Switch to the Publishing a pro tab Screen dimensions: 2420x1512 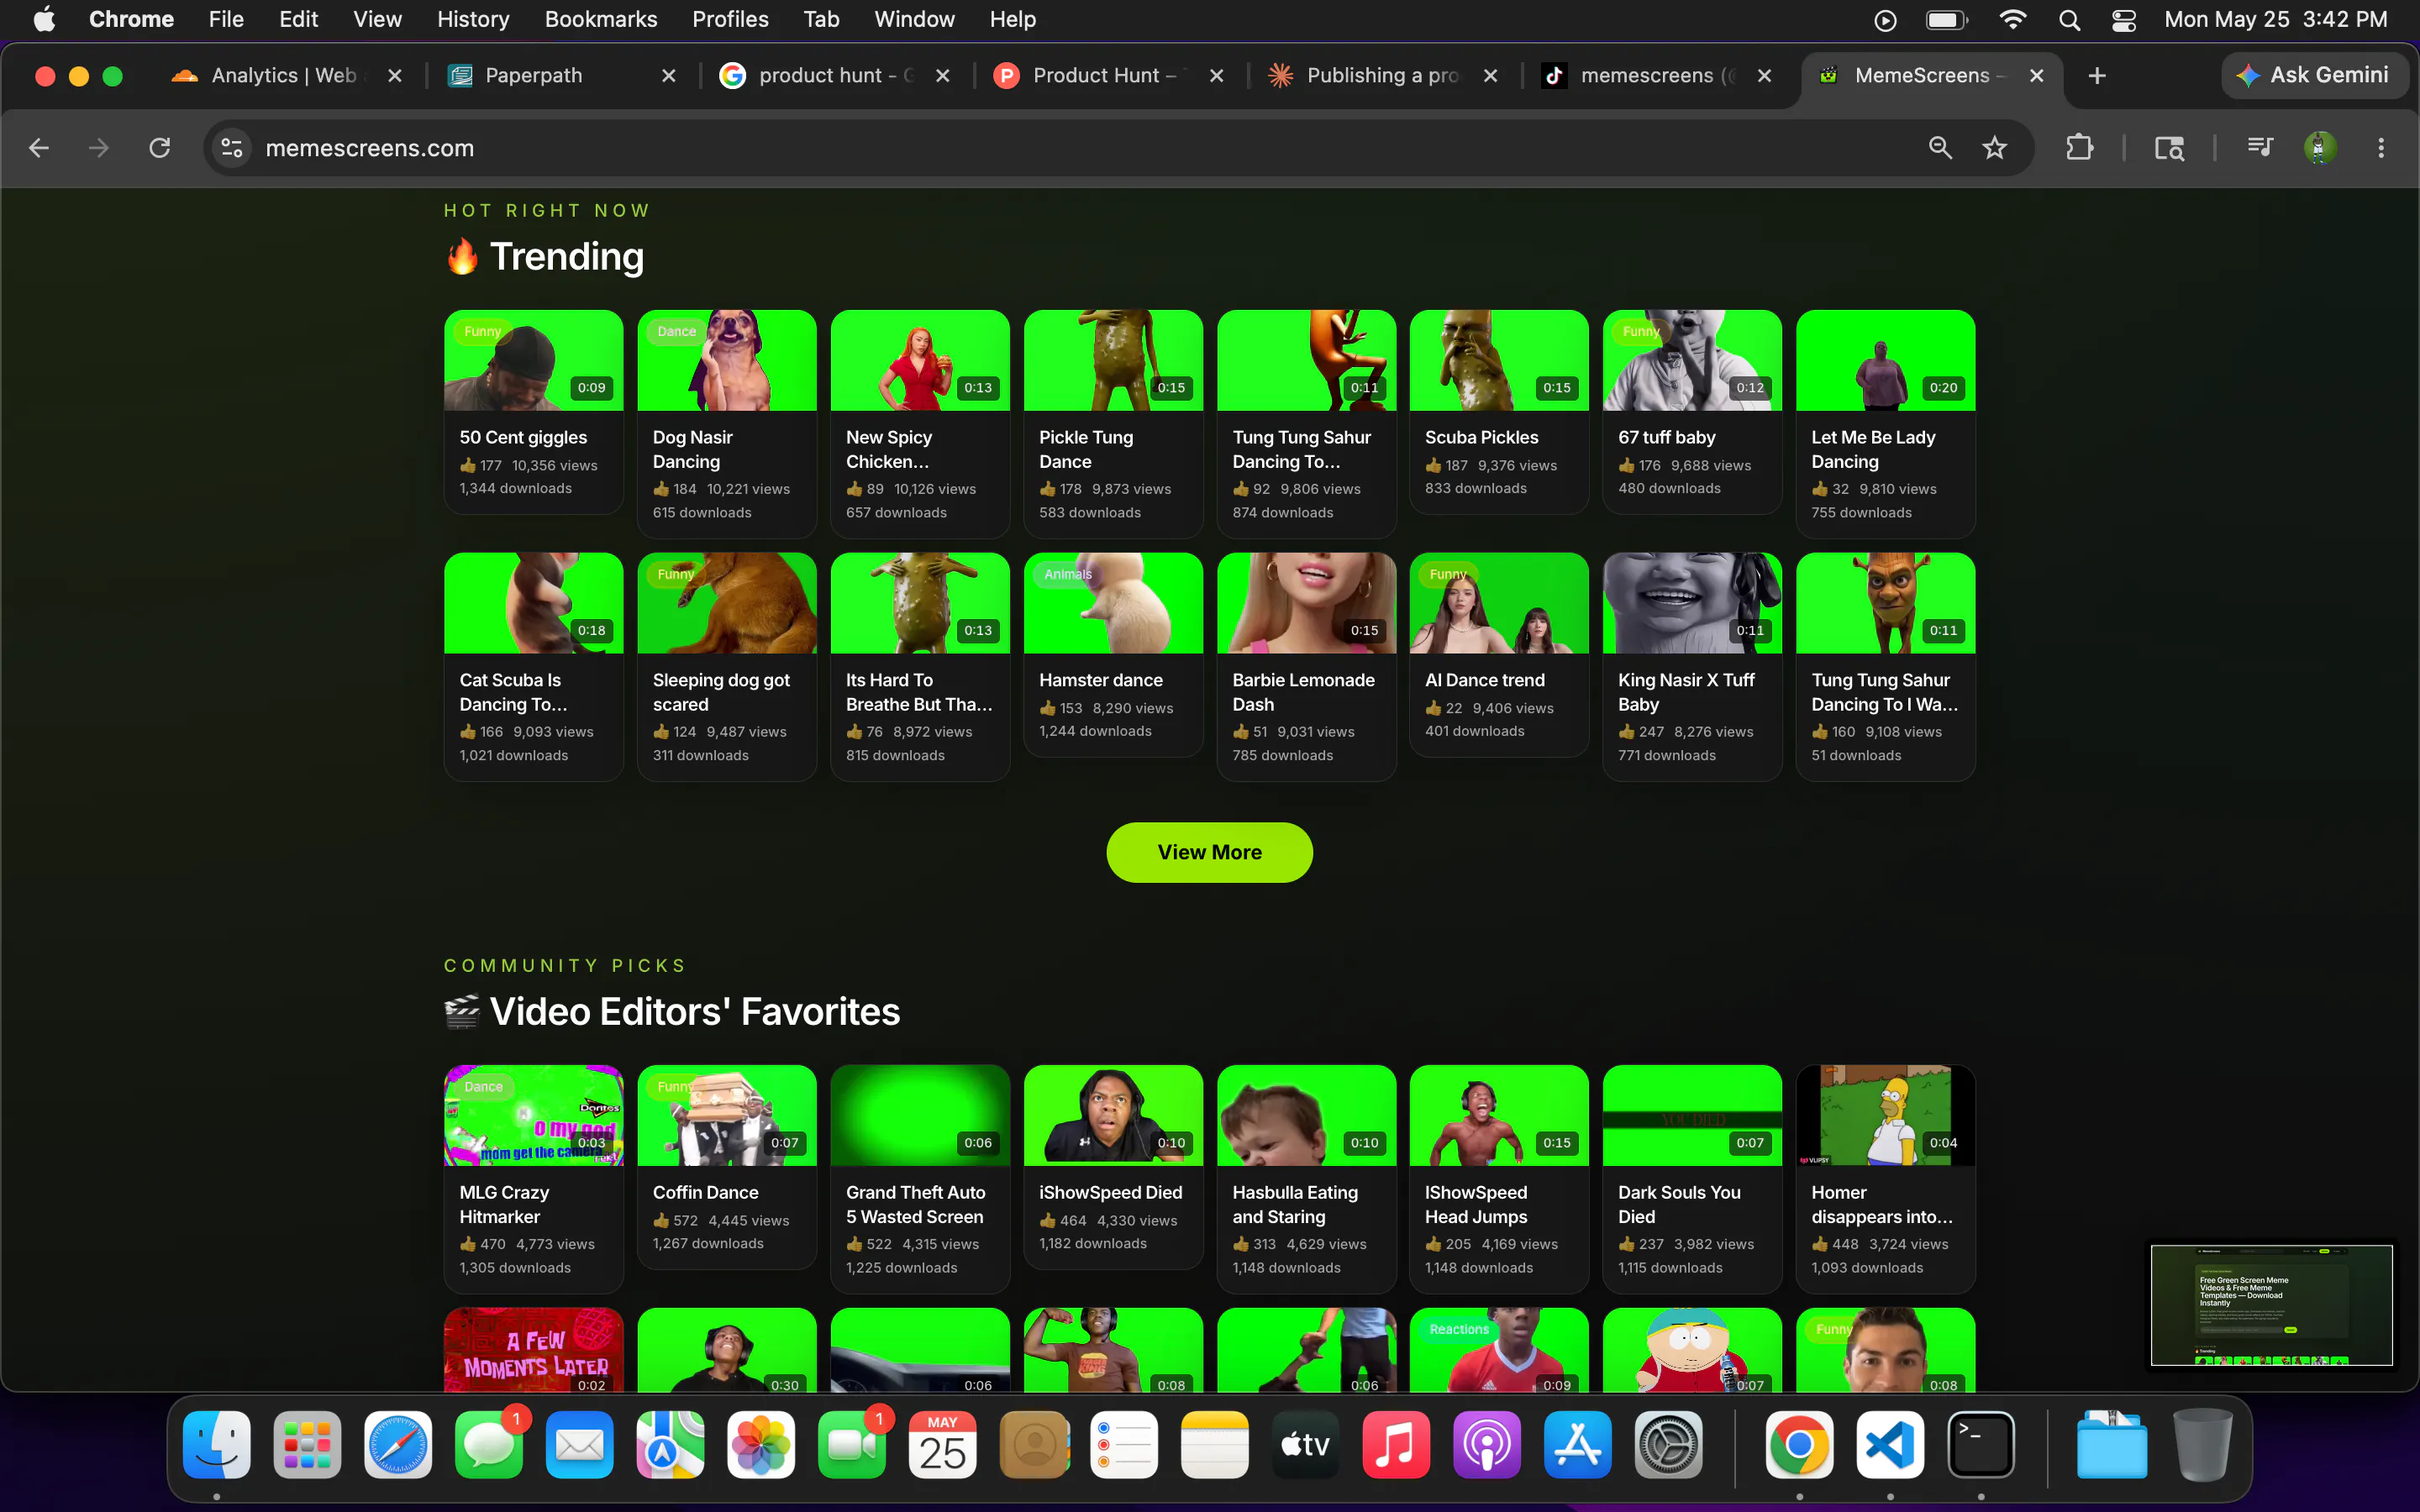[1383, 76]
